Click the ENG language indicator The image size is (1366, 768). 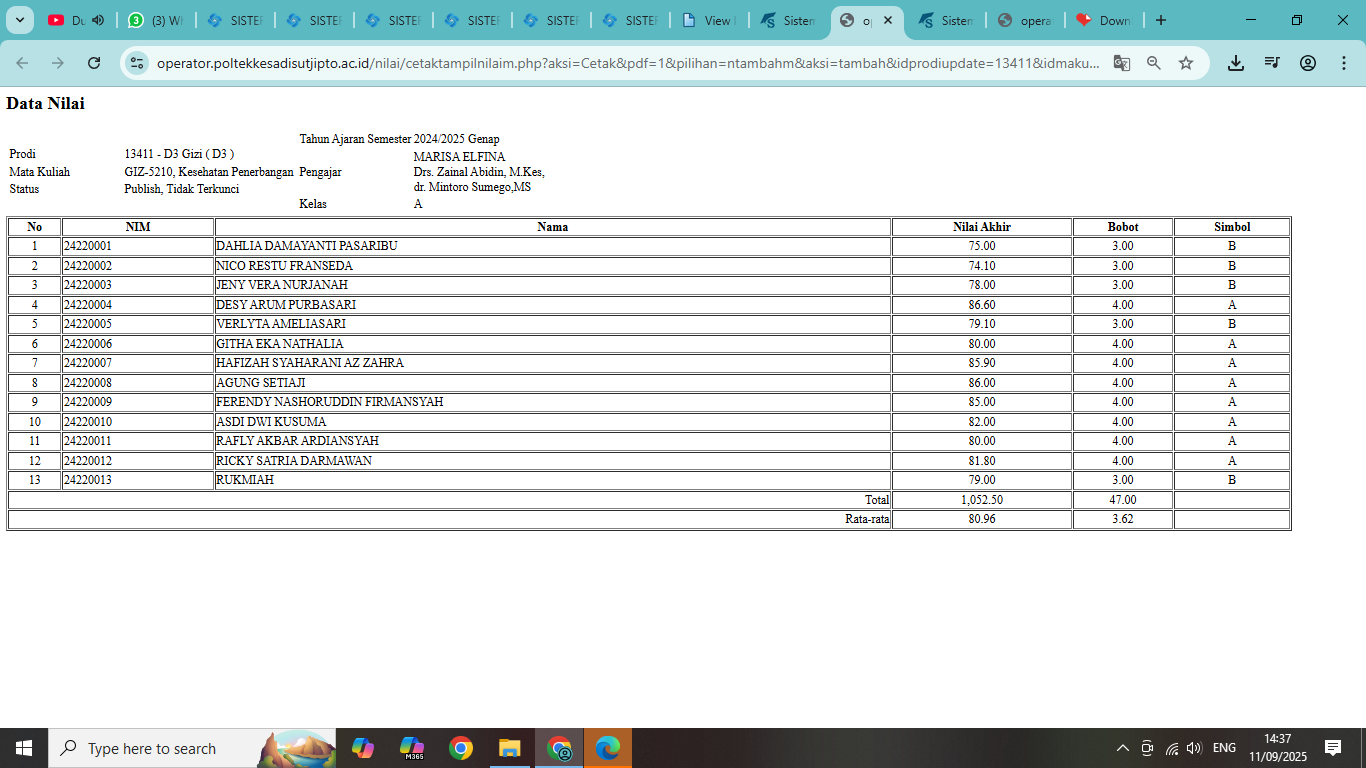point(1224,748)
